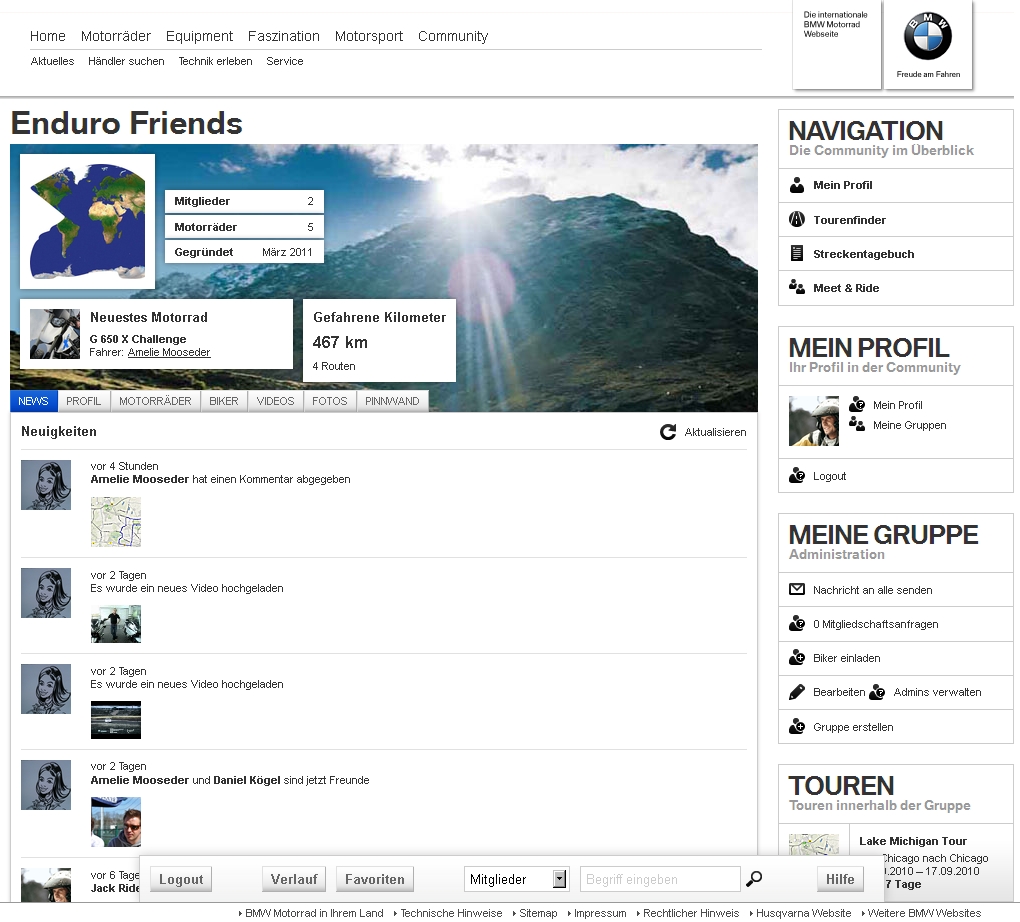Select the Bearbeiten pencil icon
Viewport: 1020px width, 922px height.
[x=797, y=692]
